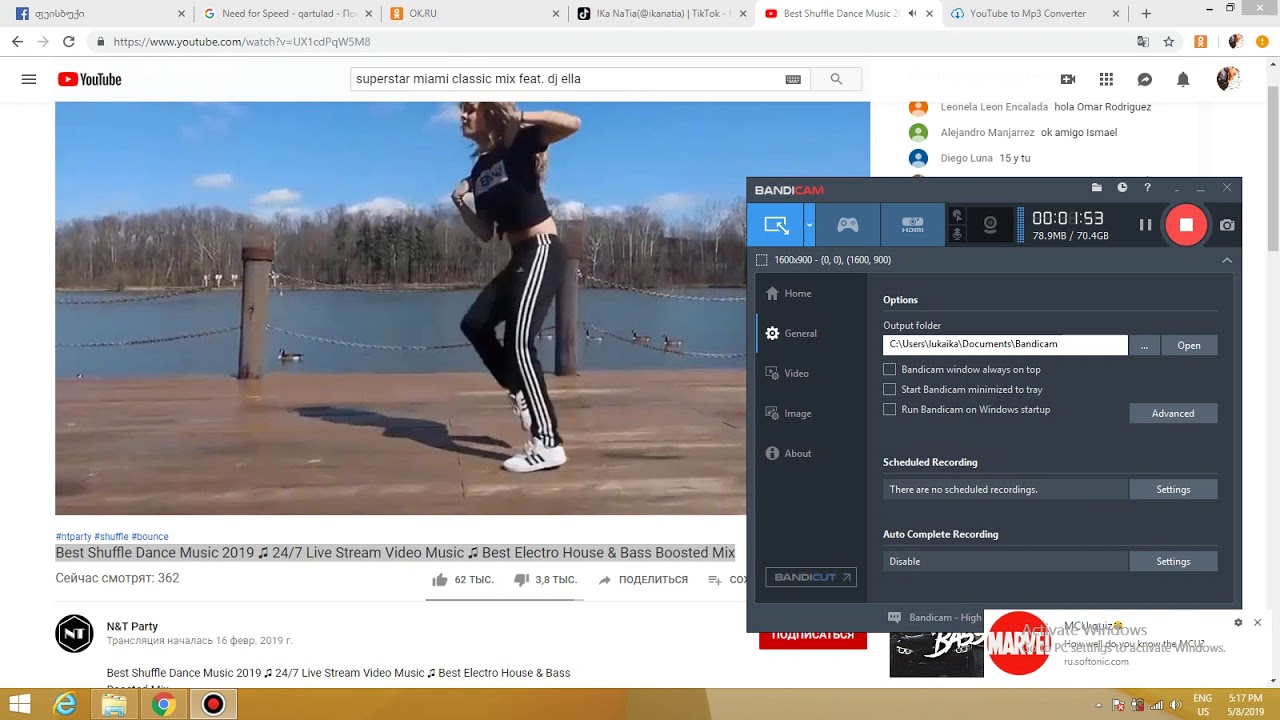Open screen recording mode dropdown arrow
Screen dimensions: 1280x720
point(809,225)
